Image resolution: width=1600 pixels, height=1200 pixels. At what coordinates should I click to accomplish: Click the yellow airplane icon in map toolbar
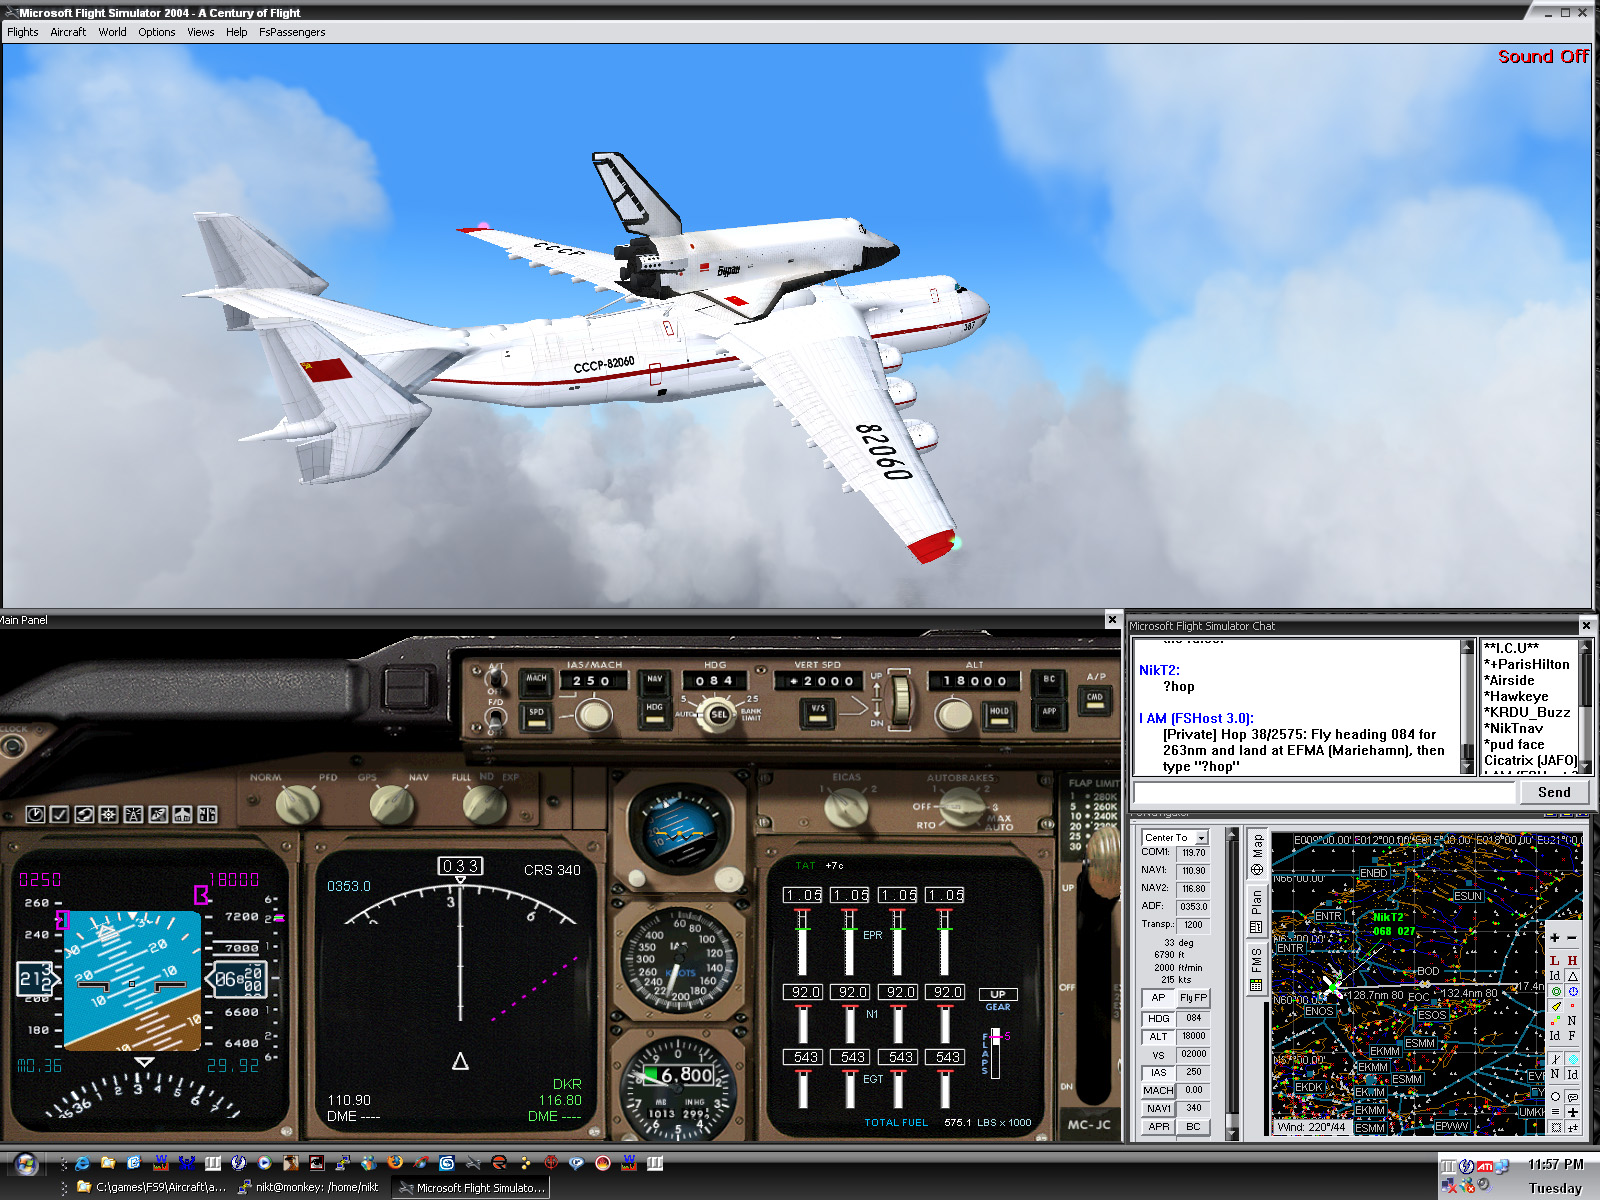pyautogui.click(x=1555, y=1007)
